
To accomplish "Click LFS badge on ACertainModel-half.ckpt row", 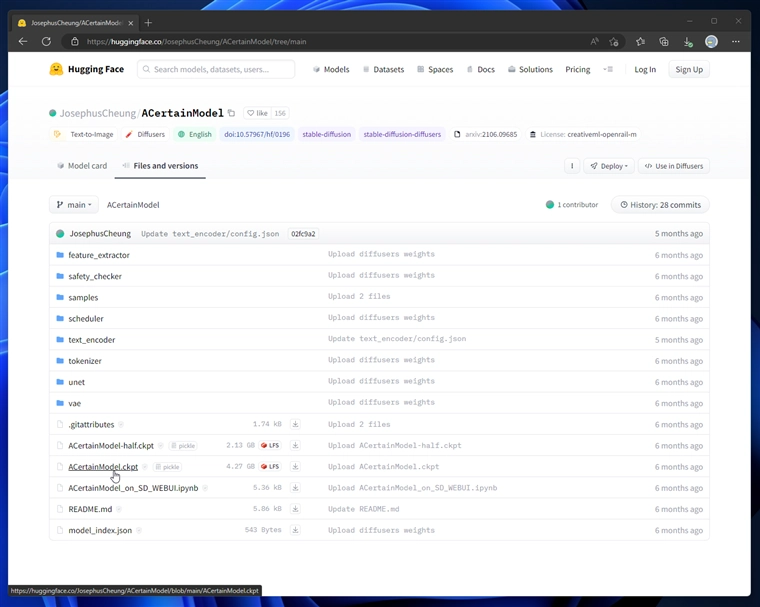I will tap(270, 446).
